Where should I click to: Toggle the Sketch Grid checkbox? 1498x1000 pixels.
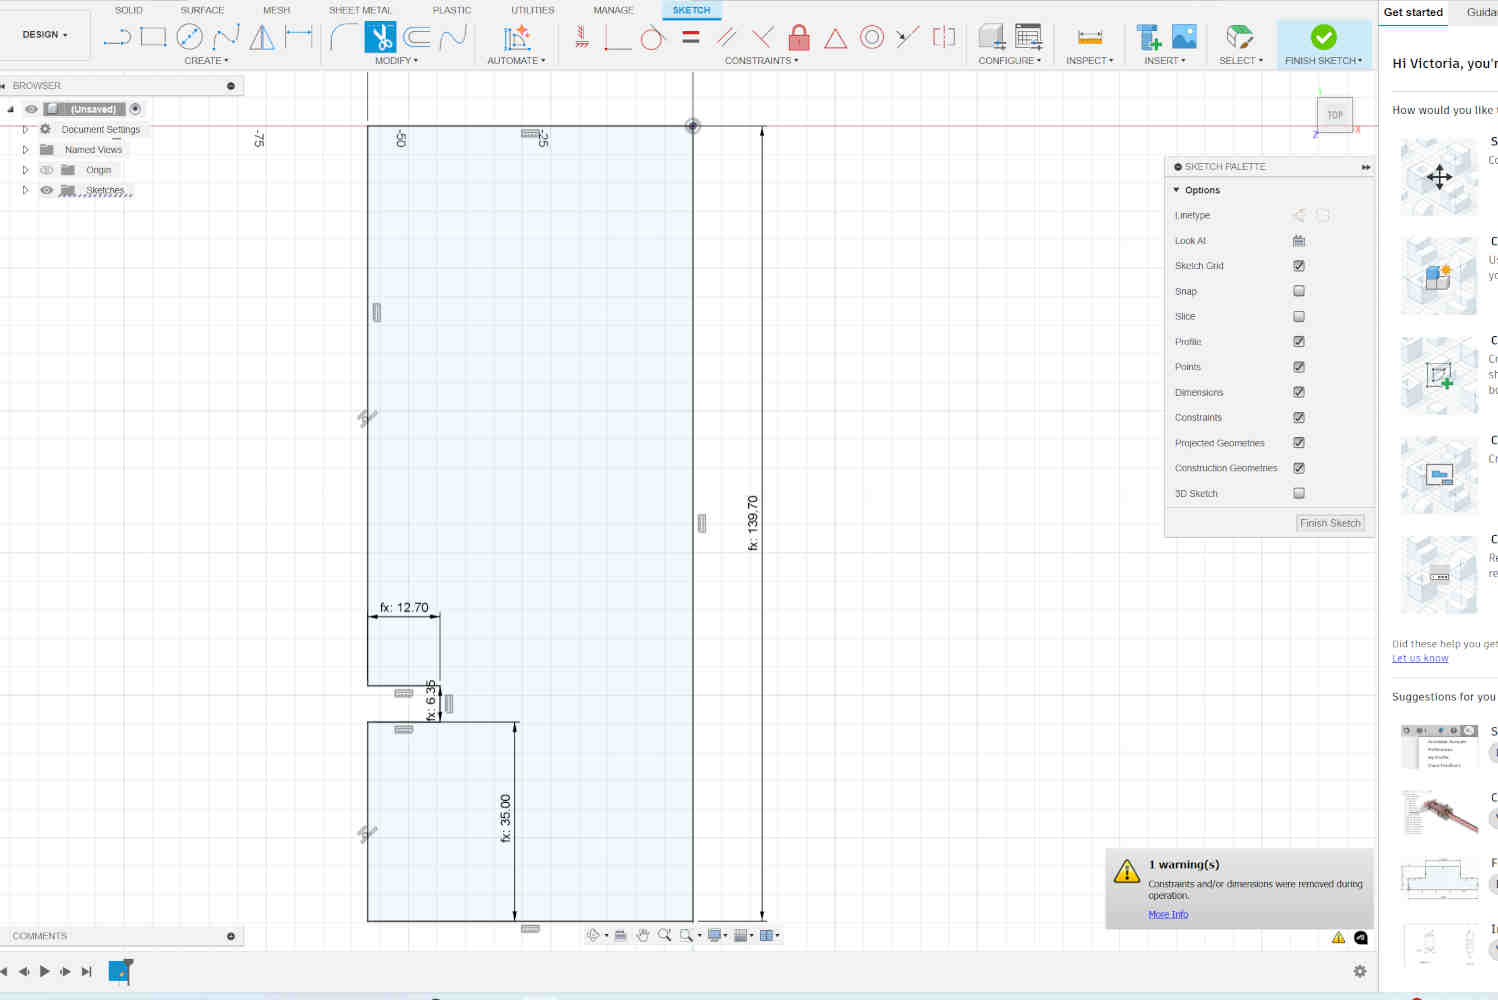[1299, 266]
